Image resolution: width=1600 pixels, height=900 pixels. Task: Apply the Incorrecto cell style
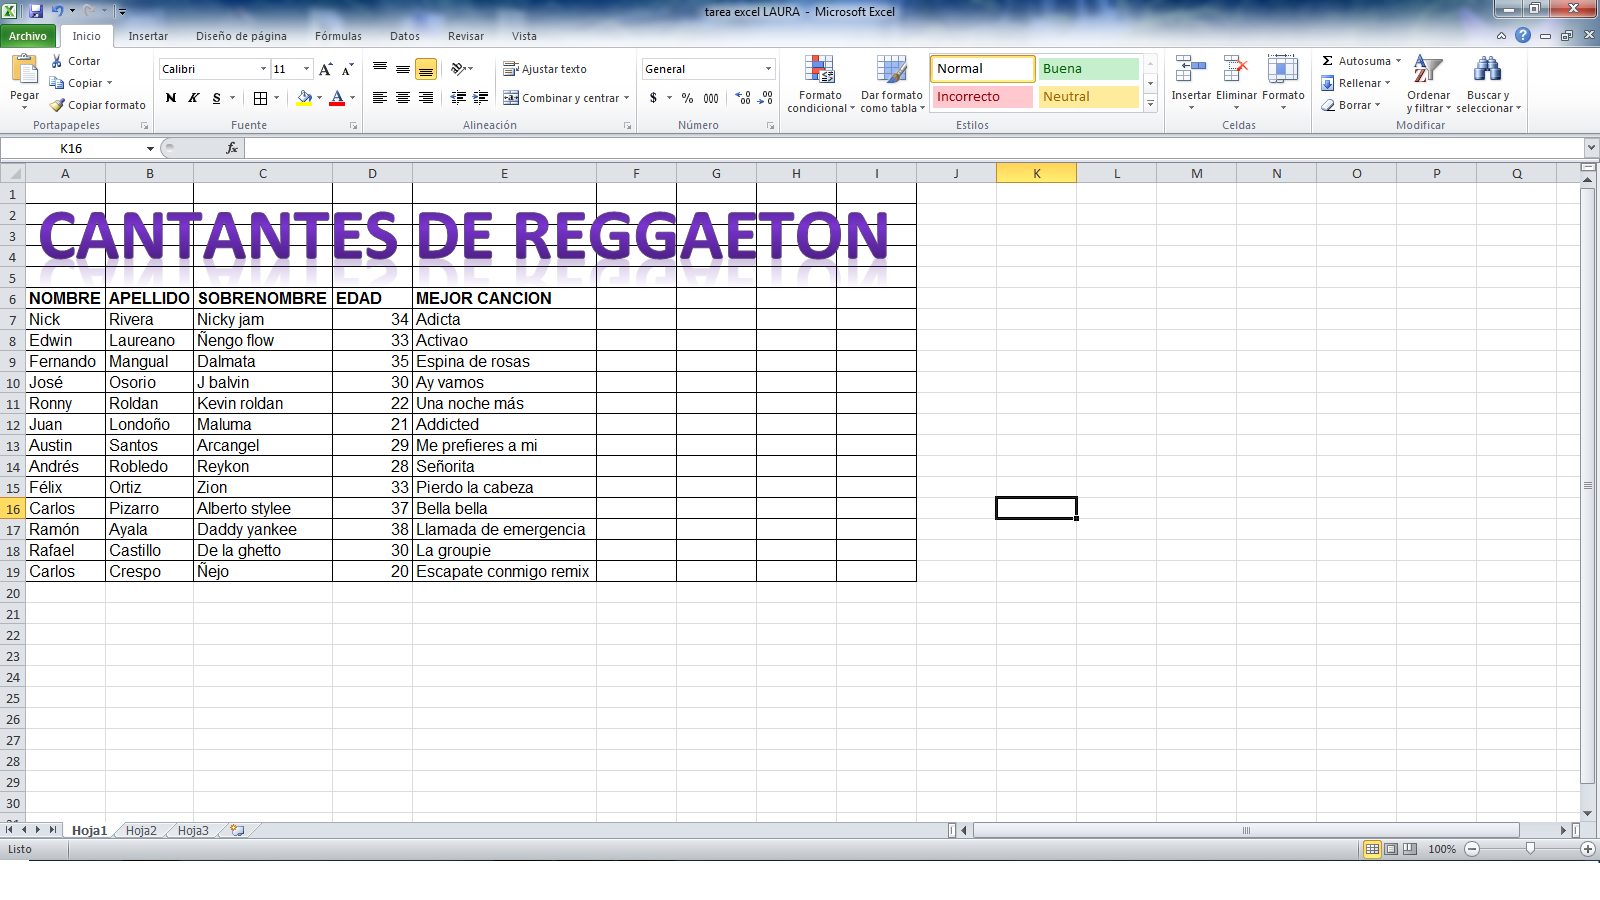(x=982, y=97)
